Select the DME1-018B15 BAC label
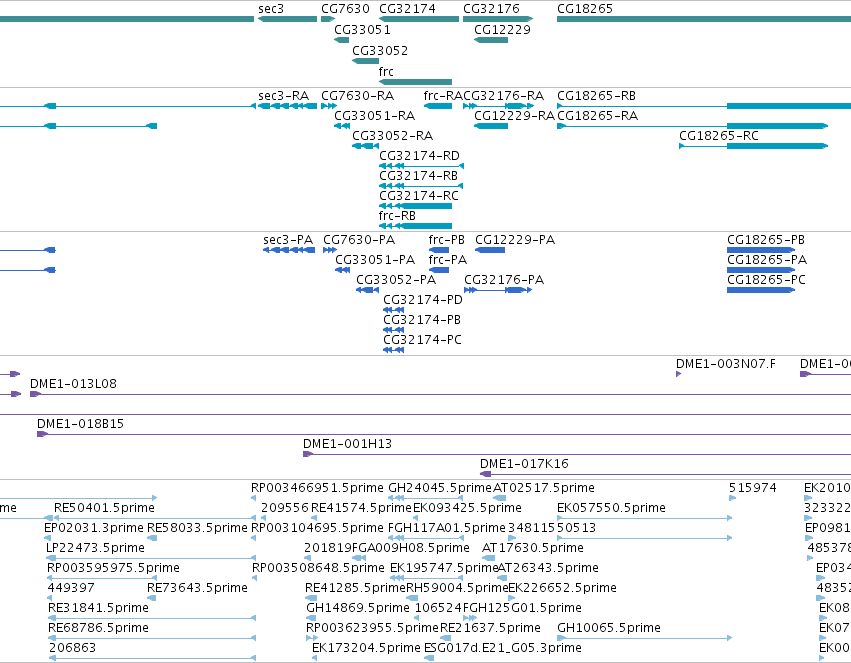 (80, 424)
